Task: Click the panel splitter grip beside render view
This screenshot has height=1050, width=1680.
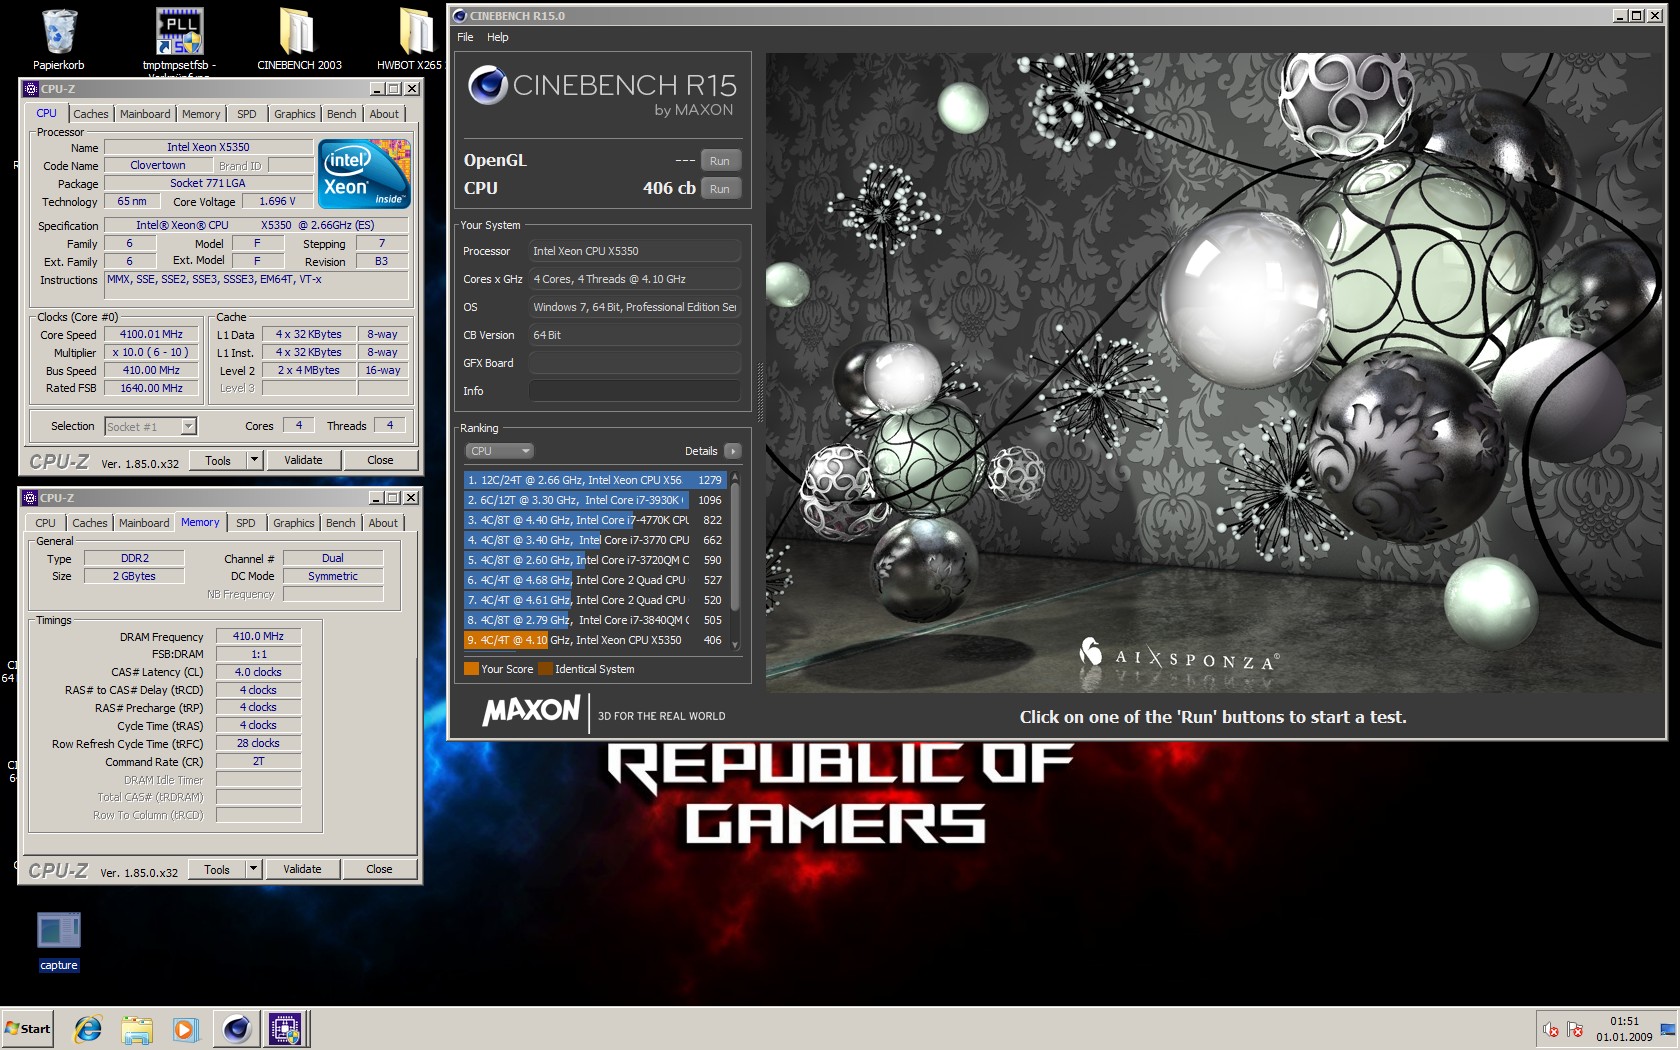Action: tap(760, 392)
